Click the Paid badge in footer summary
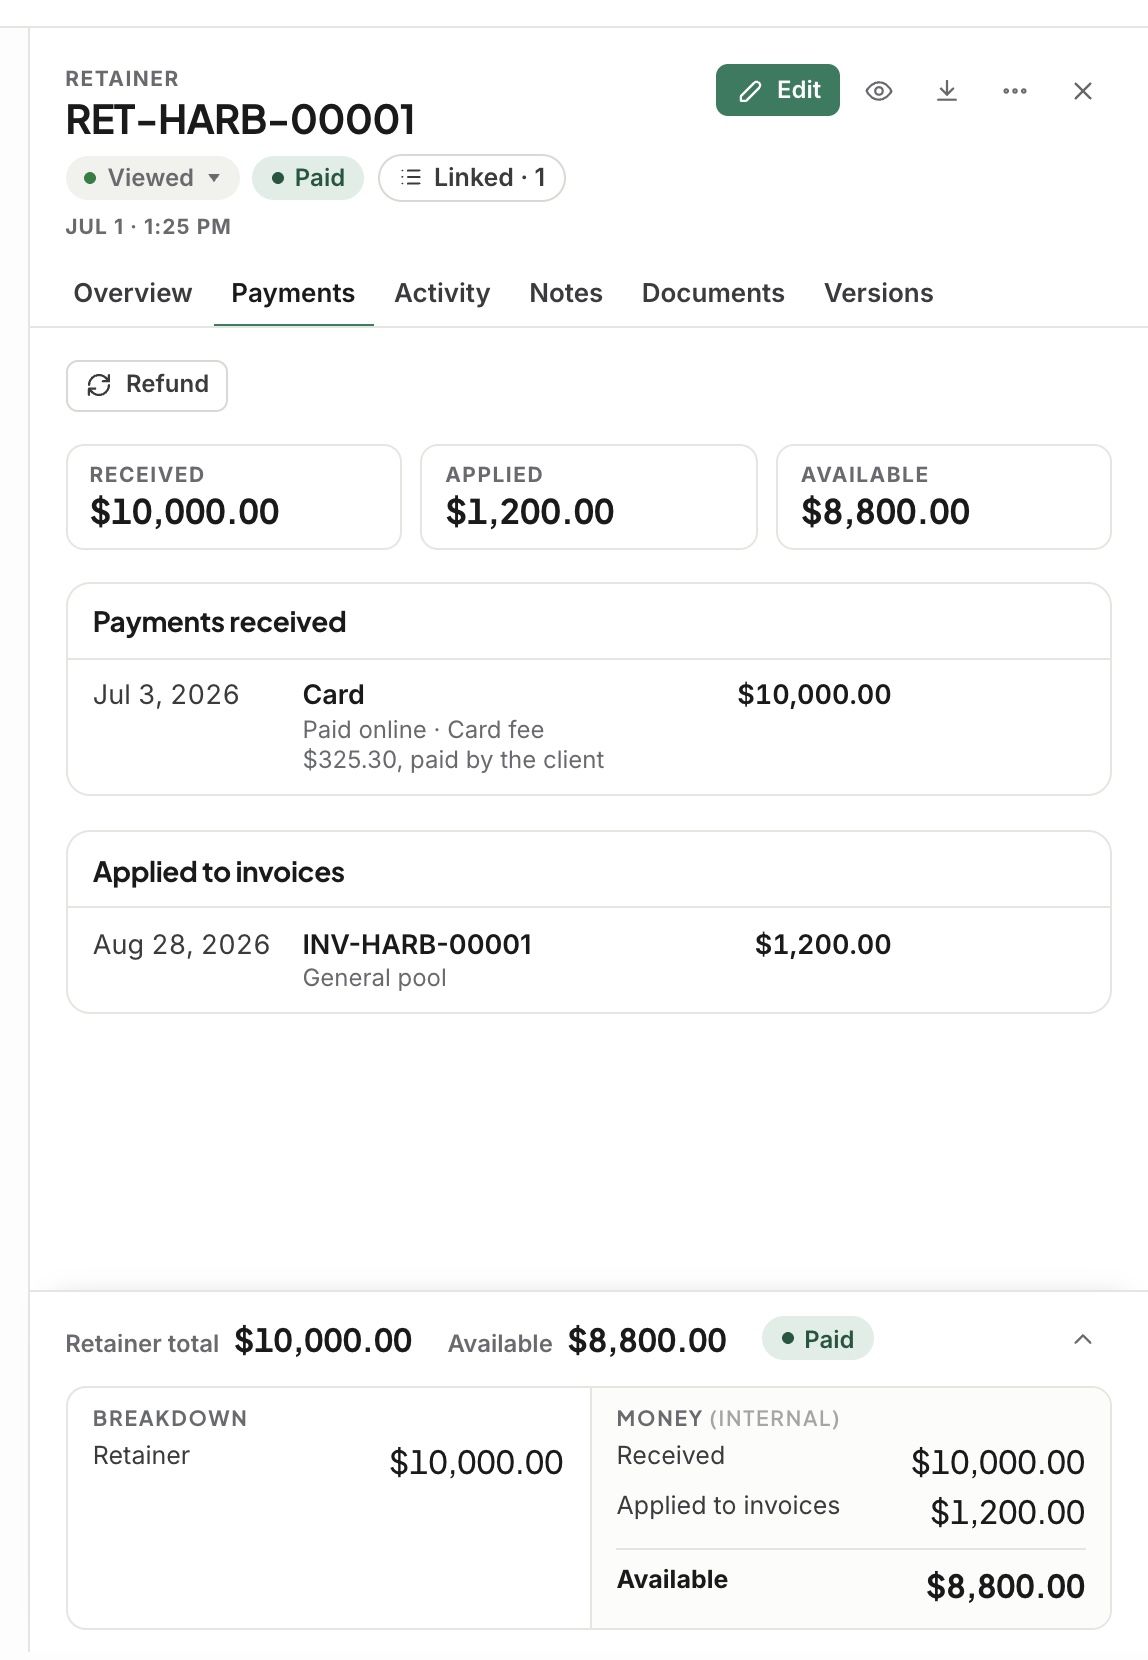The width and height of the screenshot is (1148, 1660). click(x=818, y=1339)
